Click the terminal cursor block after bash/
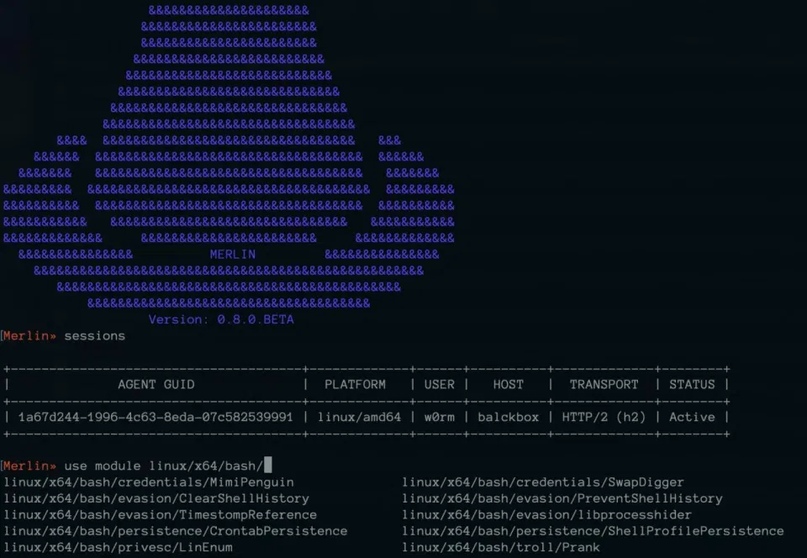Screen dimensions: 807x558 (268, 465)
